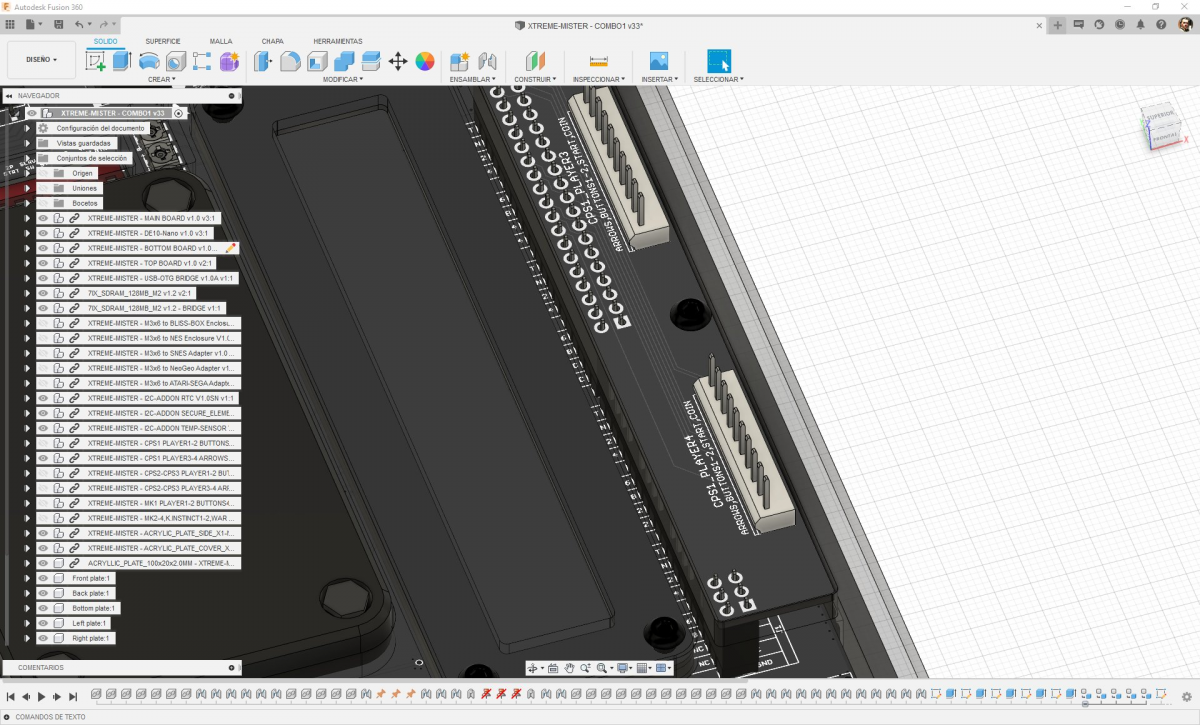Expand the COMENTARIOS panel
This screenshot has width=1200, height=725.
(x=231, y=667)
